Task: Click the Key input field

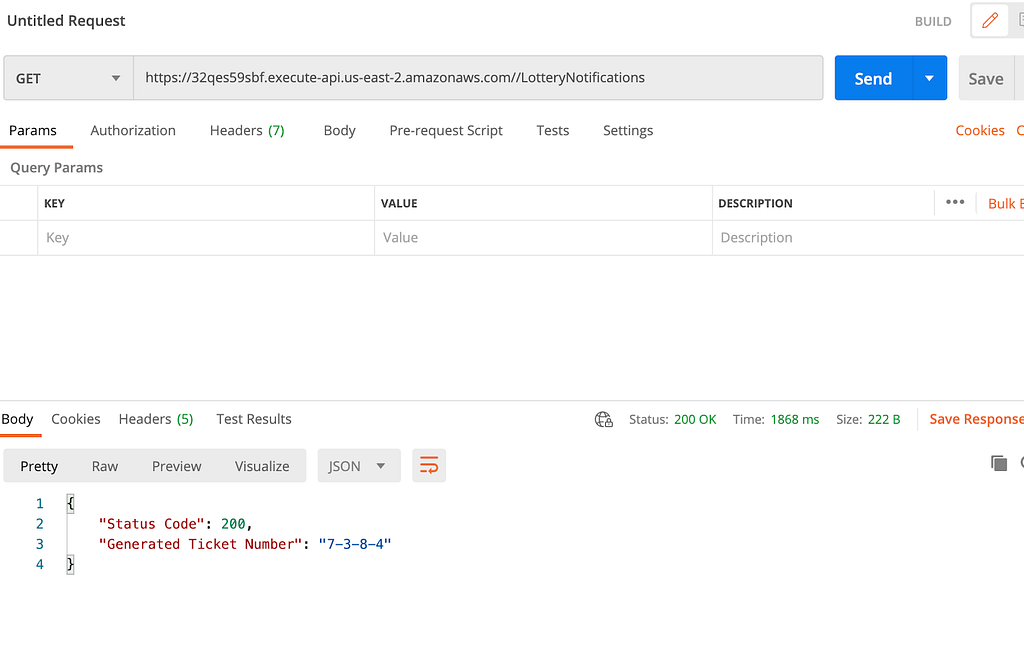Action: pos(206,238)
